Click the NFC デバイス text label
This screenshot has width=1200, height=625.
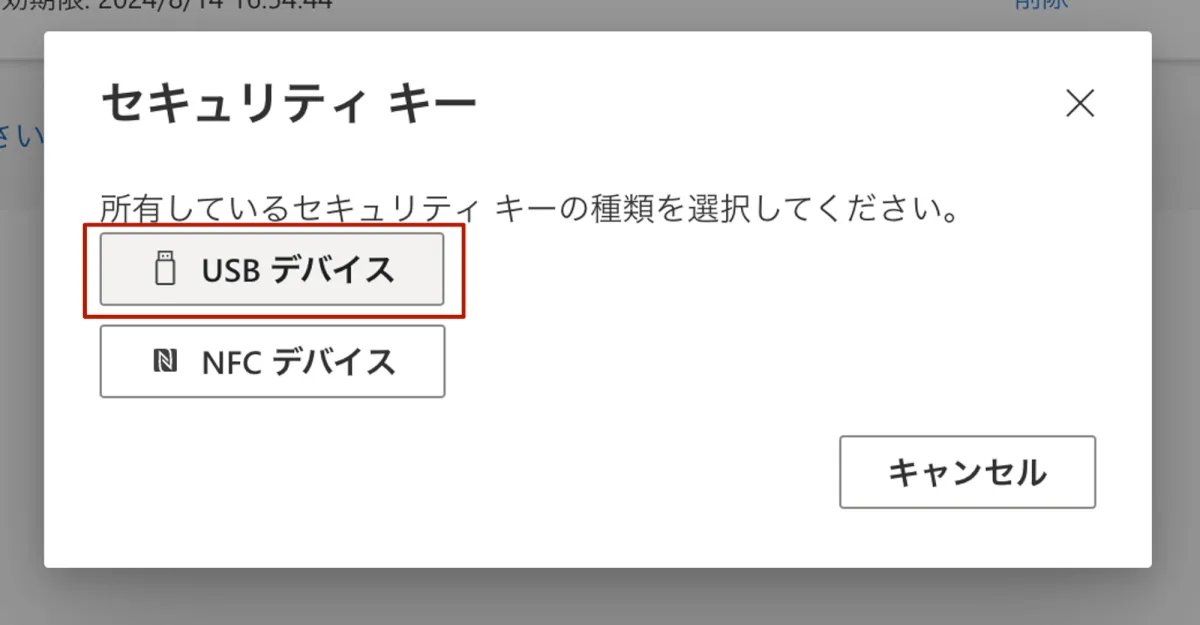pos(299,361)
